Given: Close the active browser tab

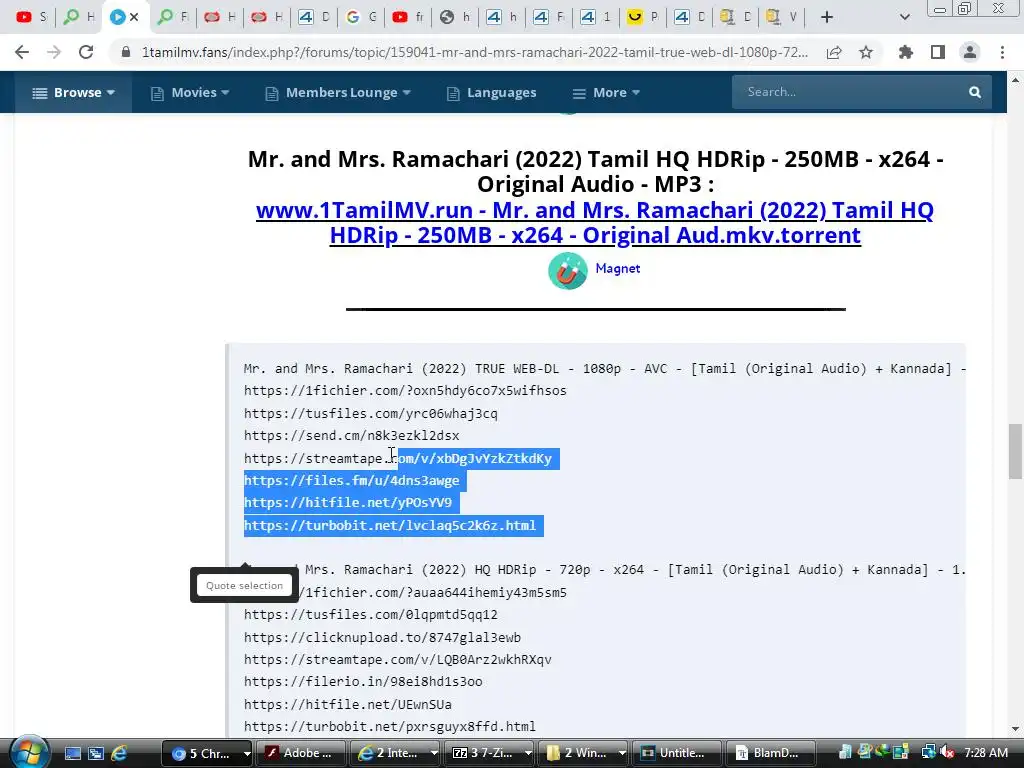Looking at the screenshot, I should (x=134, y=17).
